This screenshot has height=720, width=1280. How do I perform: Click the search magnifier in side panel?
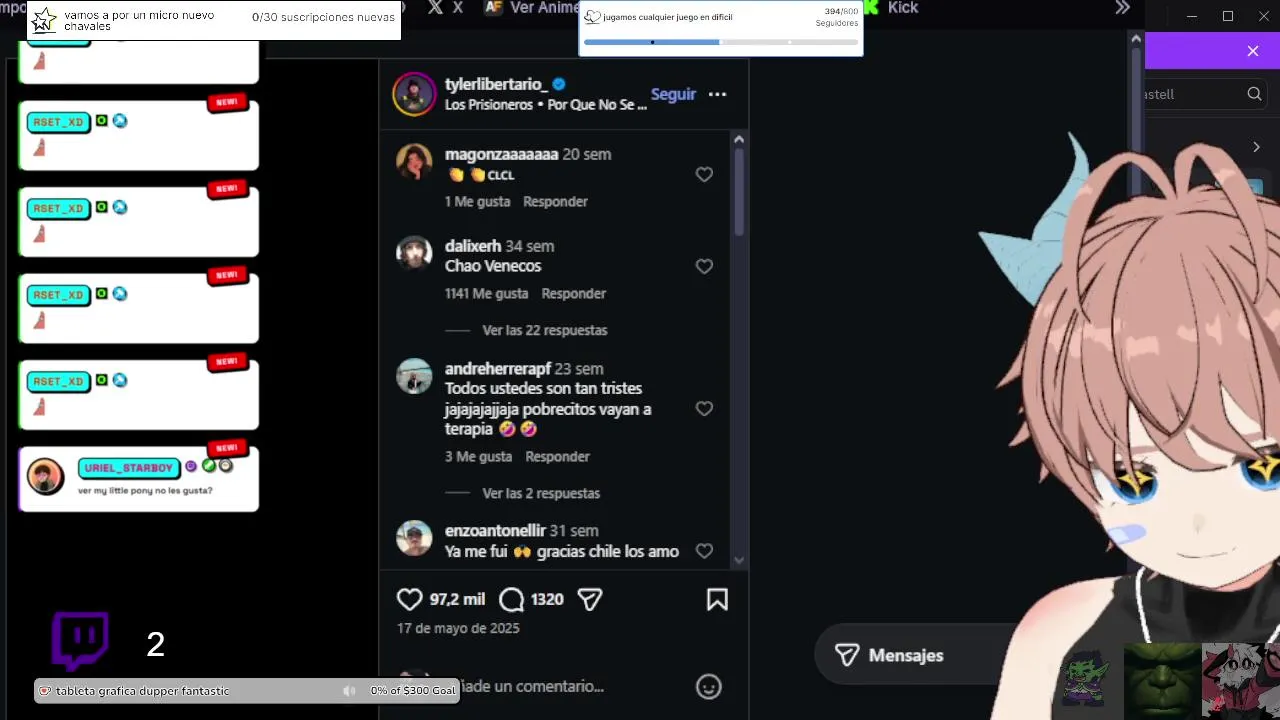[1254, 94]
